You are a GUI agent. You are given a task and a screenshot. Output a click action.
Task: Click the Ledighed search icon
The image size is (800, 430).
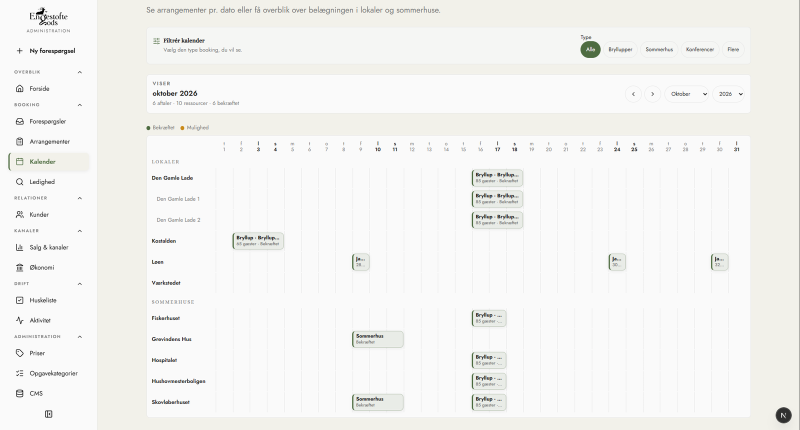click(19, 182)
